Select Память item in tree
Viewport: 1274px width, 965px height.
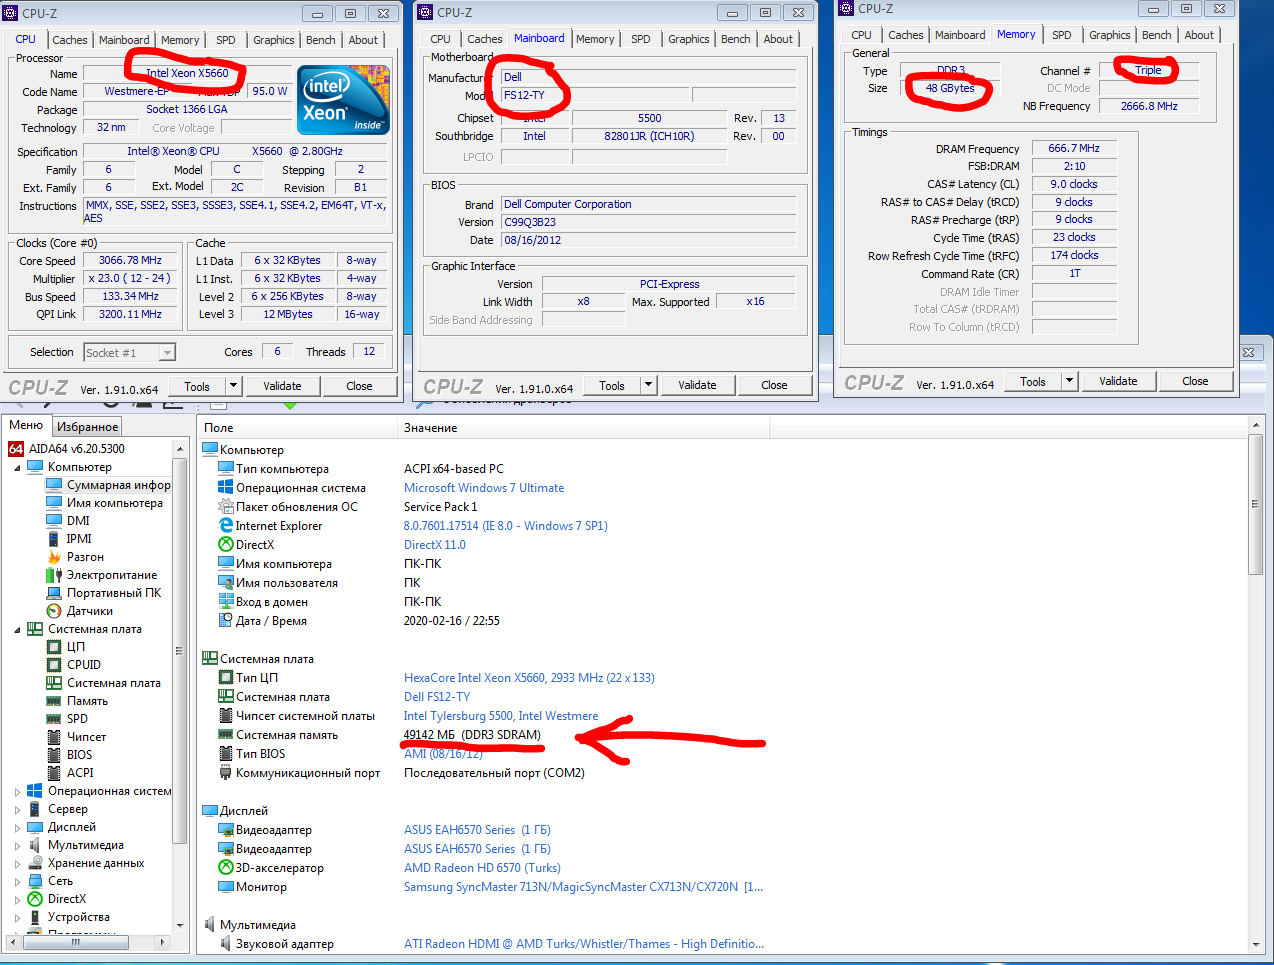tap(87, 701)
